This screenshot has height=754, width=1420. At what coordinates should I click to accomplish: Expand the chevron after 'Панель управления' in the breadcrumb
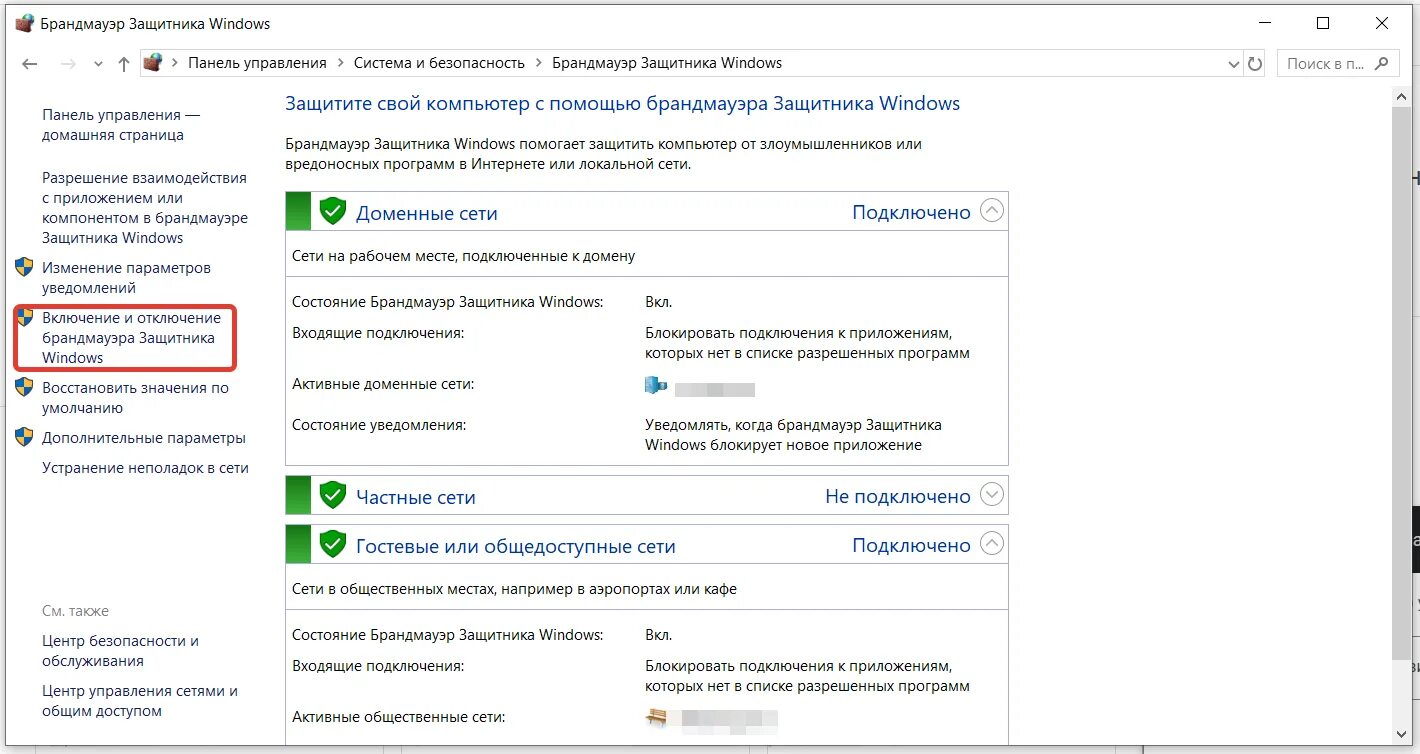pyautogui.click(x=340, y=63)
